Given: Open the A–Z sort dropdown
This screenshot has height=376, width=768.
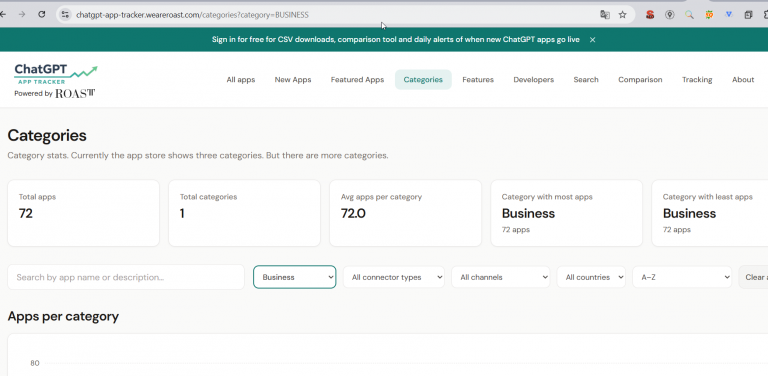Looking at the screenshot, I should (x=682, y=277).
